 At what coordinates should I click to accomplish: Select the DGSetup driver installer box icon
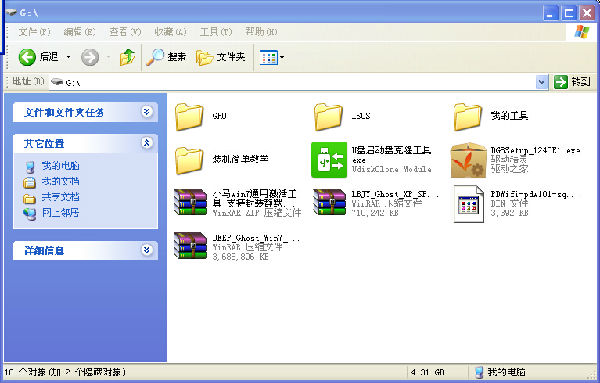click(x=468, y=160)
